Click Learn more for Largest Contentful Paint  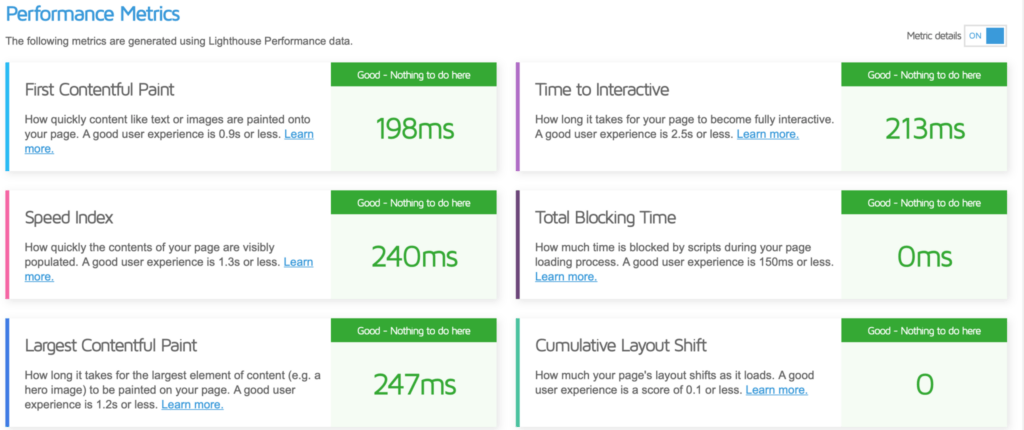(192, 405)
